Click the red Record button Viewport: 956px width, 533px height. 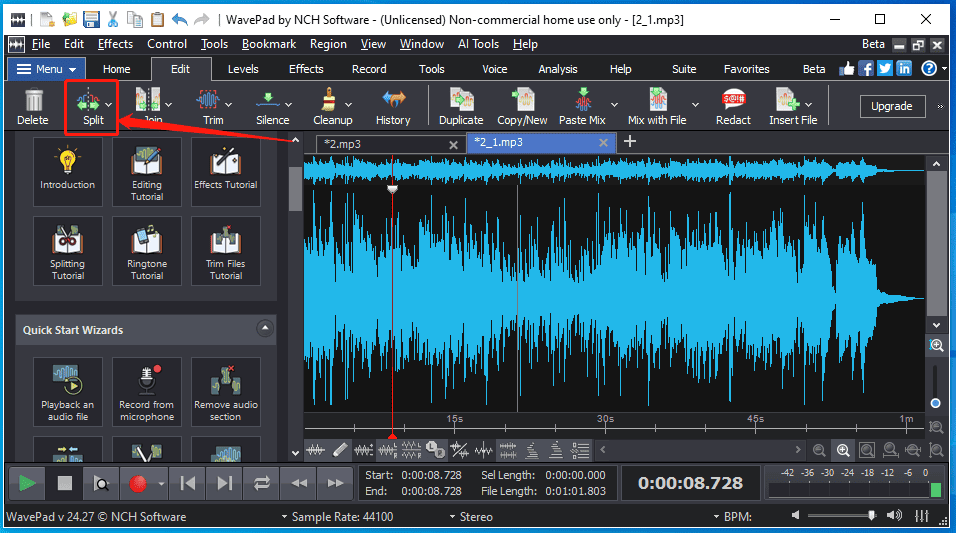point(138,483)
